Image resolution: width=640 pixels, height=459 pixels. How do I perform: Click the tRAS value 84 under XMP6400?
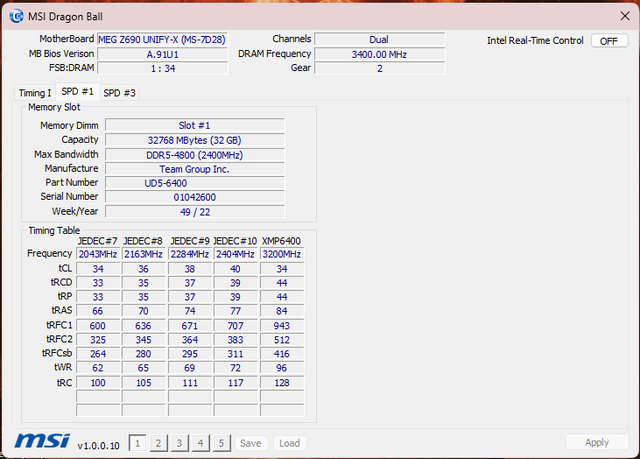[282, 311]
